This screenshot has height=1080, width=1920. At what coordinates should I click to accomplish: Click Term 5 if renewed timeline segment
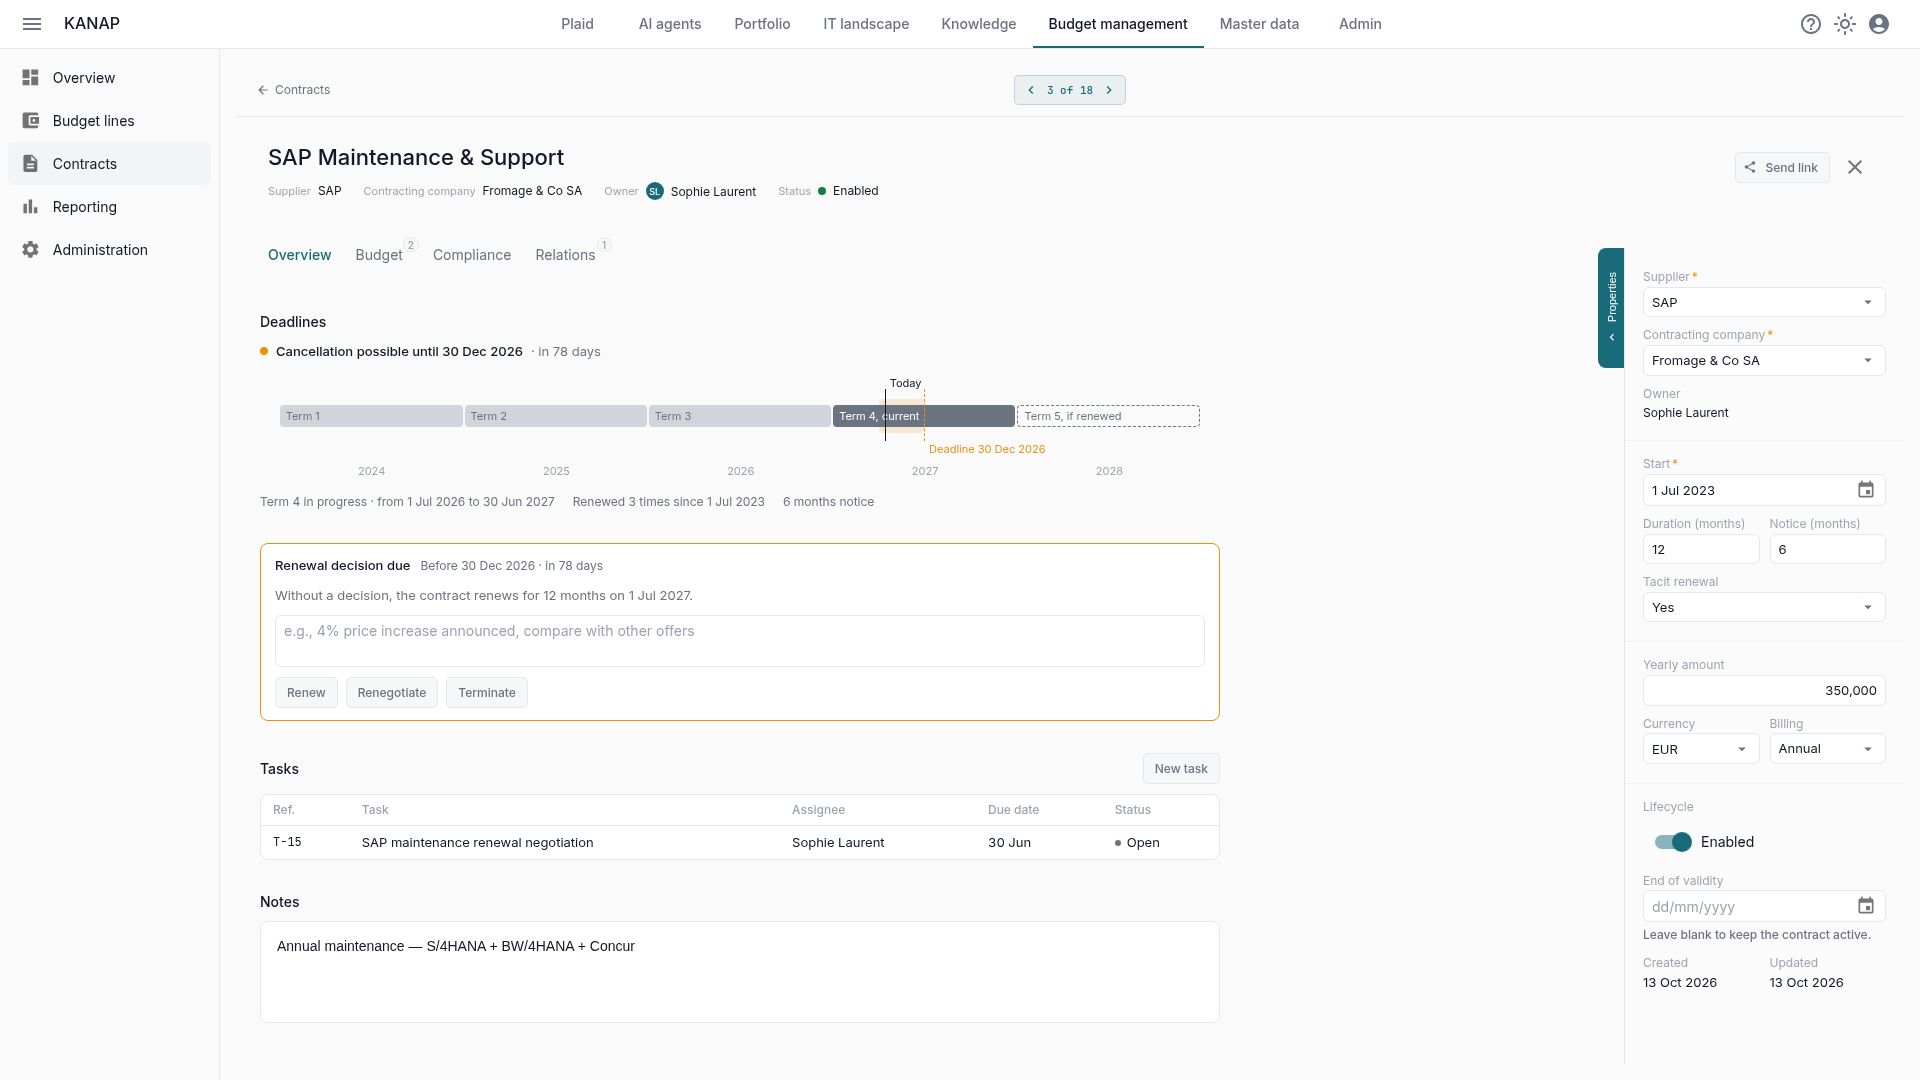(x=1108, y=416)
